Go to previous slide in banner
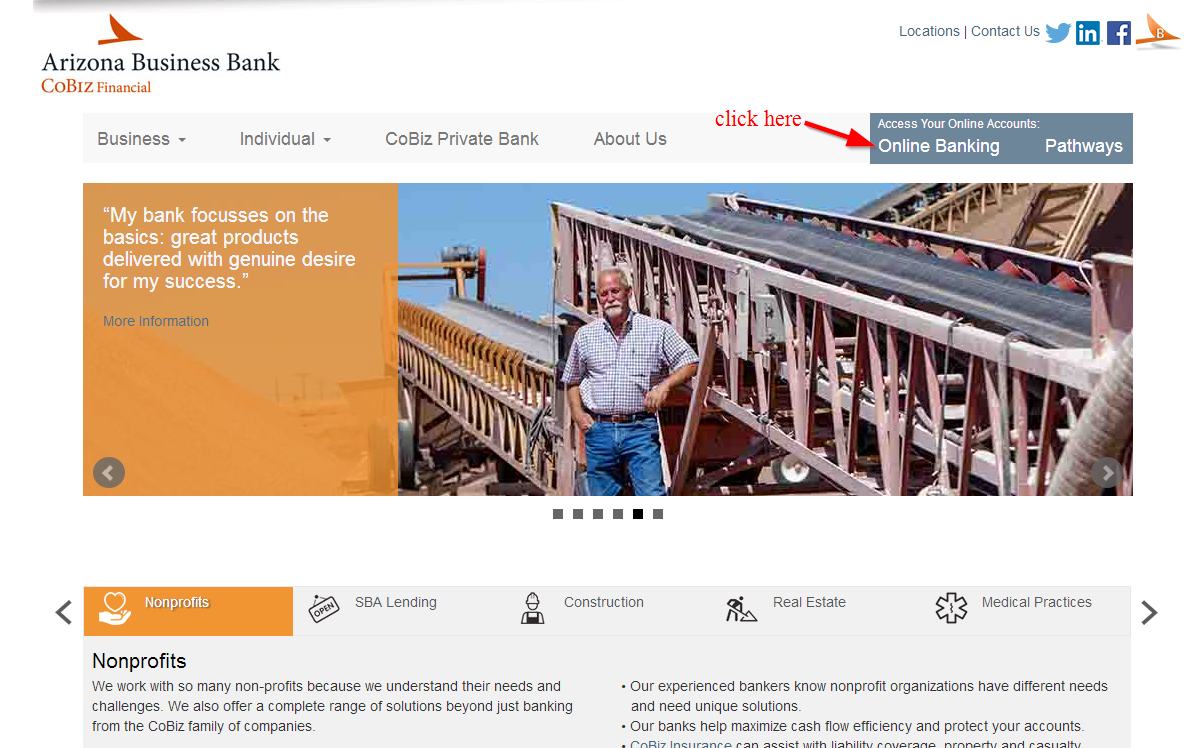The height and width of the screenshot is (748, 1190). coord(109,473)
